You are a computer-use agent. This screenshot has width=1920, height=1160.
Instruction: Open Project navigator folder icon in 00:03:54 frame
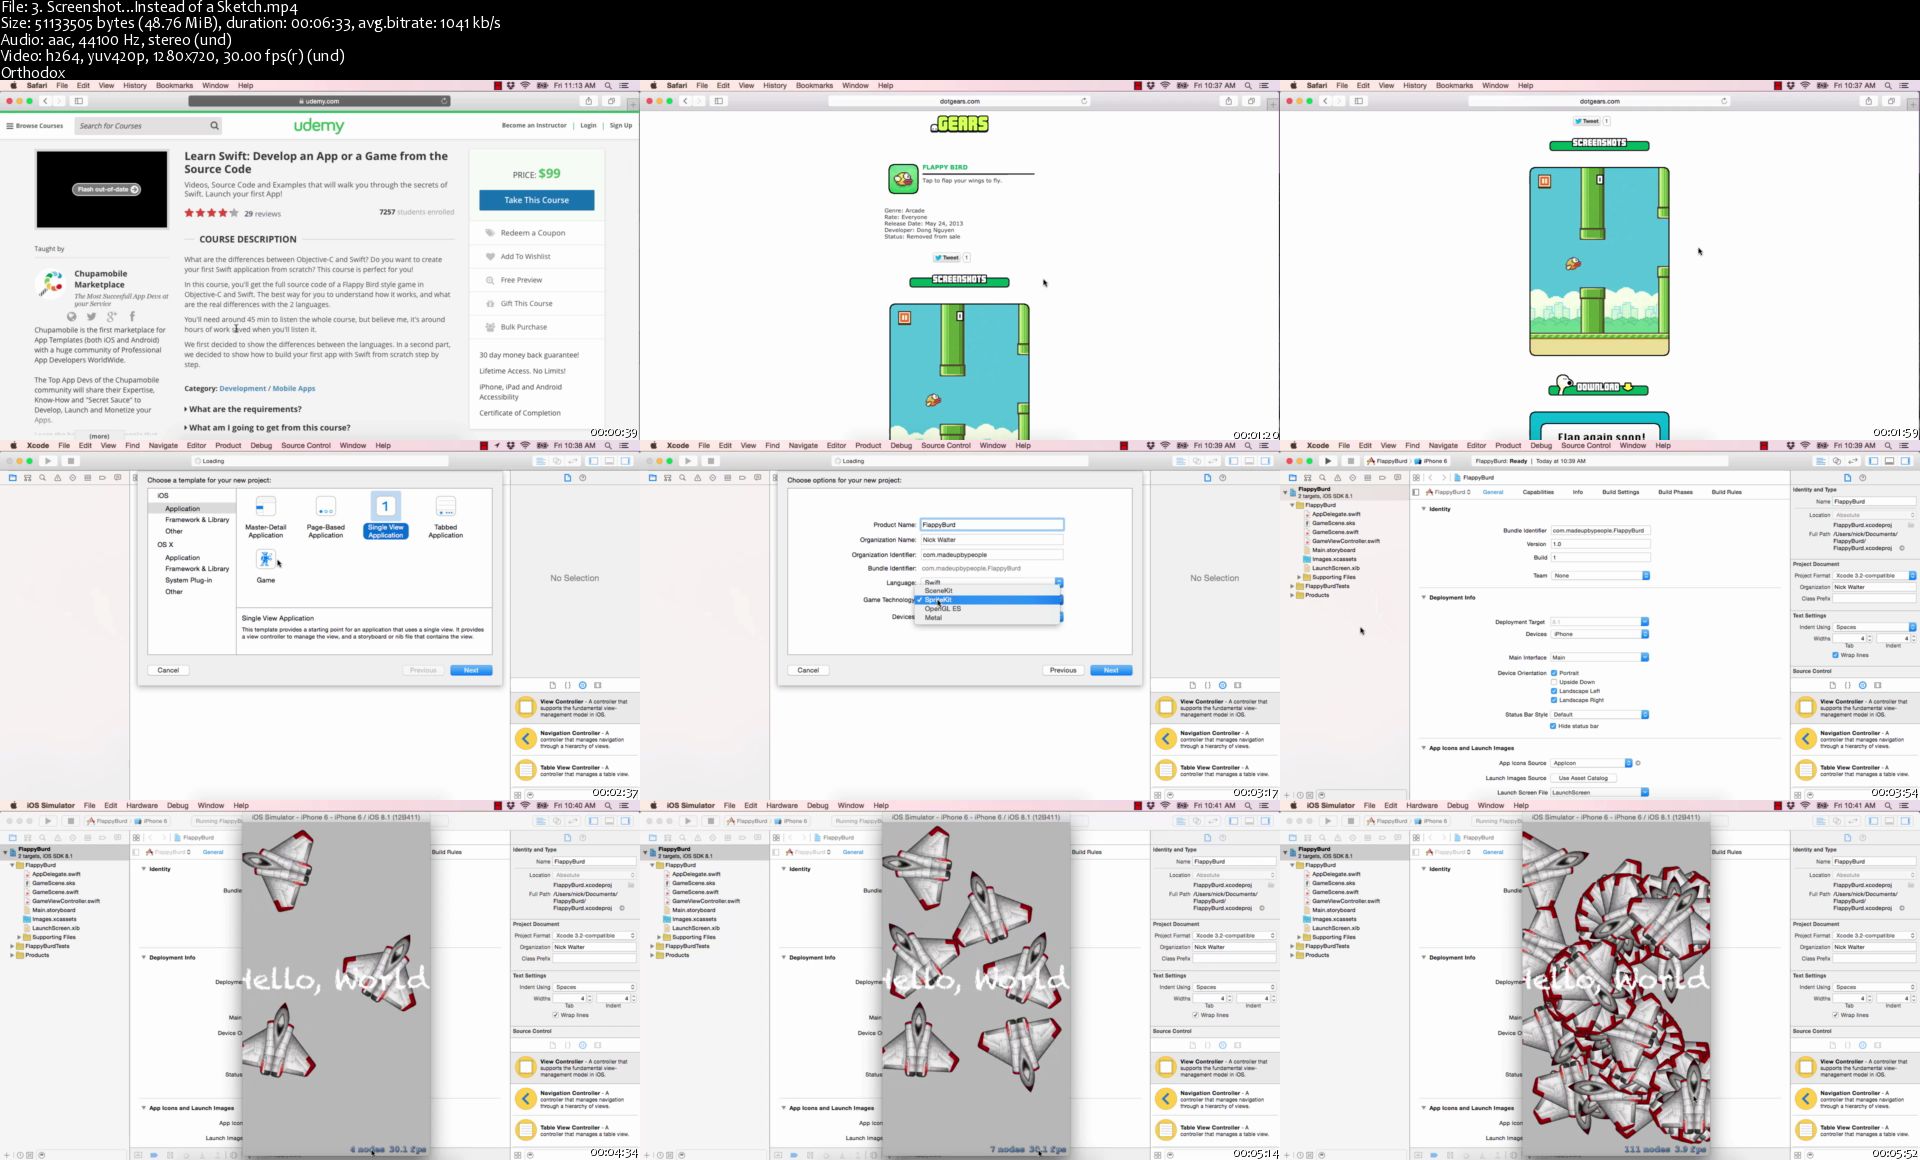(x=1292, y=478)
